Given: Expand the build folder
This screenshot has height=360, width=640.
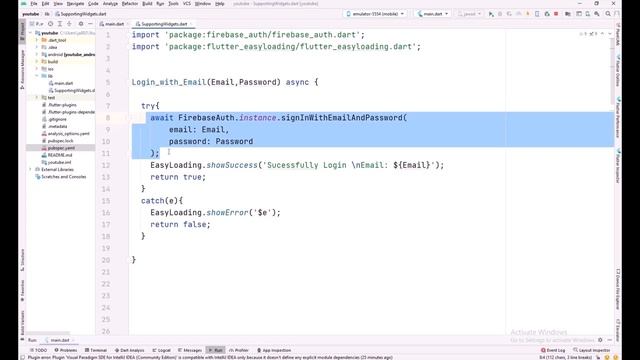Looking at the screenshot, I should coord(37,62).
